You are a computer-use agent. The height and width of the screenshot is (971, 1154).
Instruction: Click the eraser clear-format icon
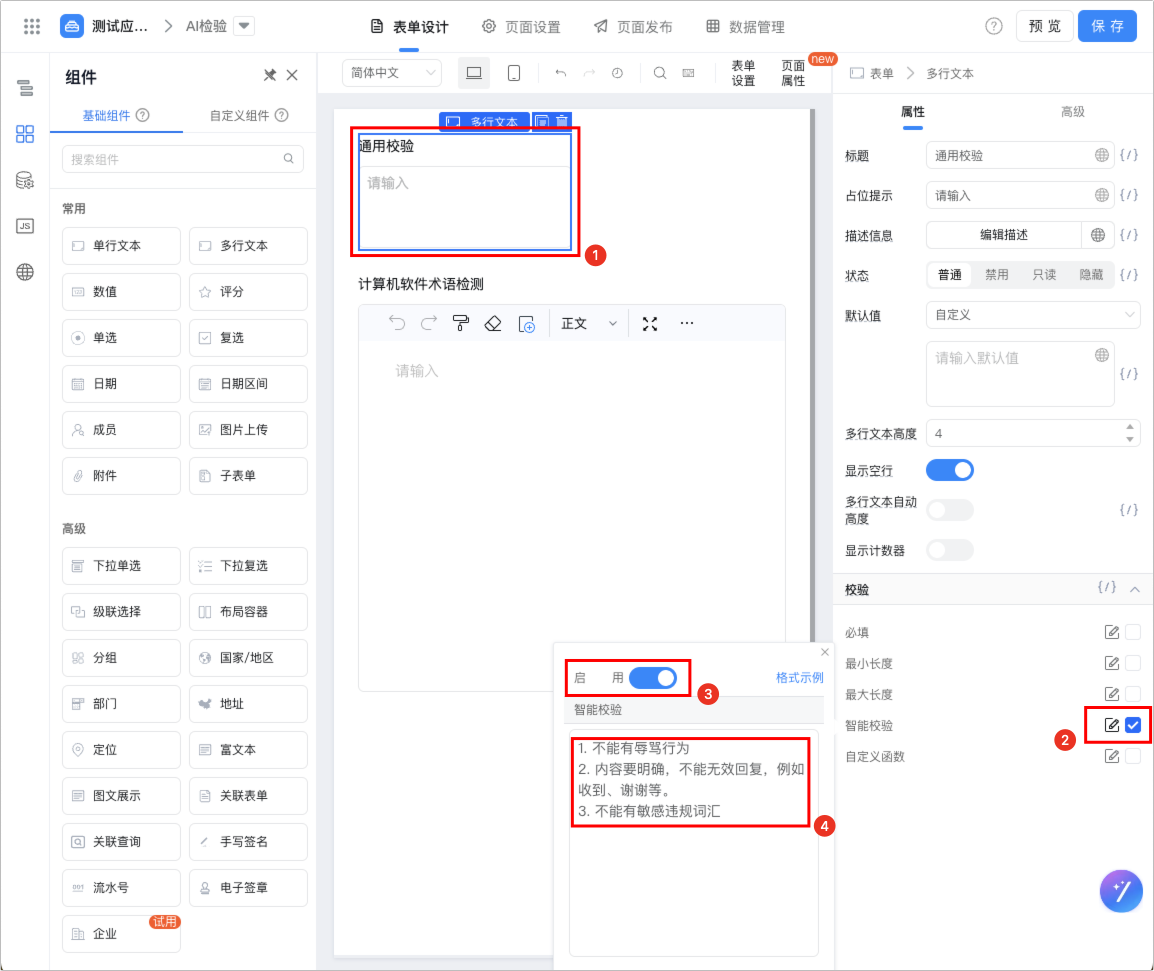[492, 323]
